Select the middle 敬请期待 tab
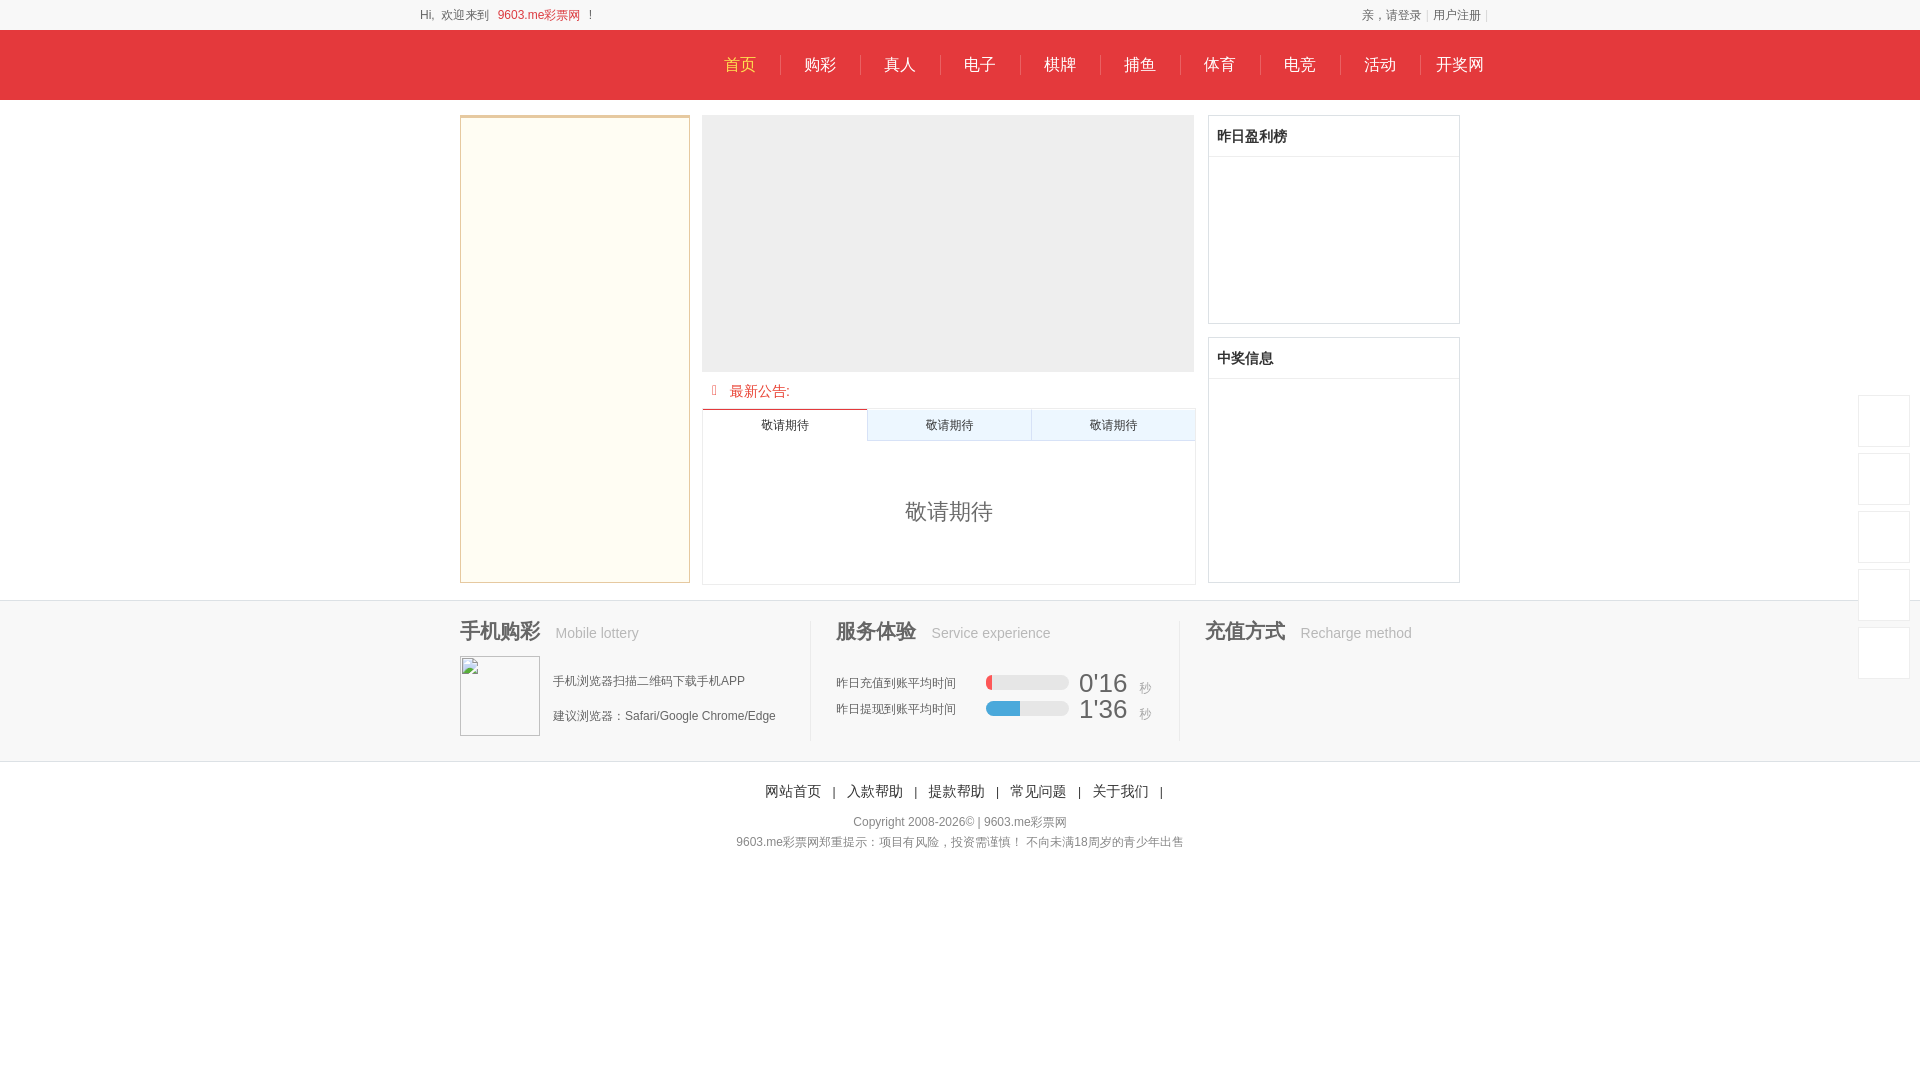 click(x=949, y=425)
